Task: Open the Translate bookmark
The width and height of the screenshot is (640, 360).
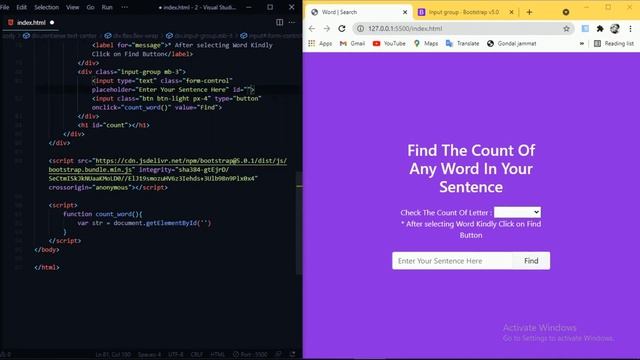Action: click(462, 43)
